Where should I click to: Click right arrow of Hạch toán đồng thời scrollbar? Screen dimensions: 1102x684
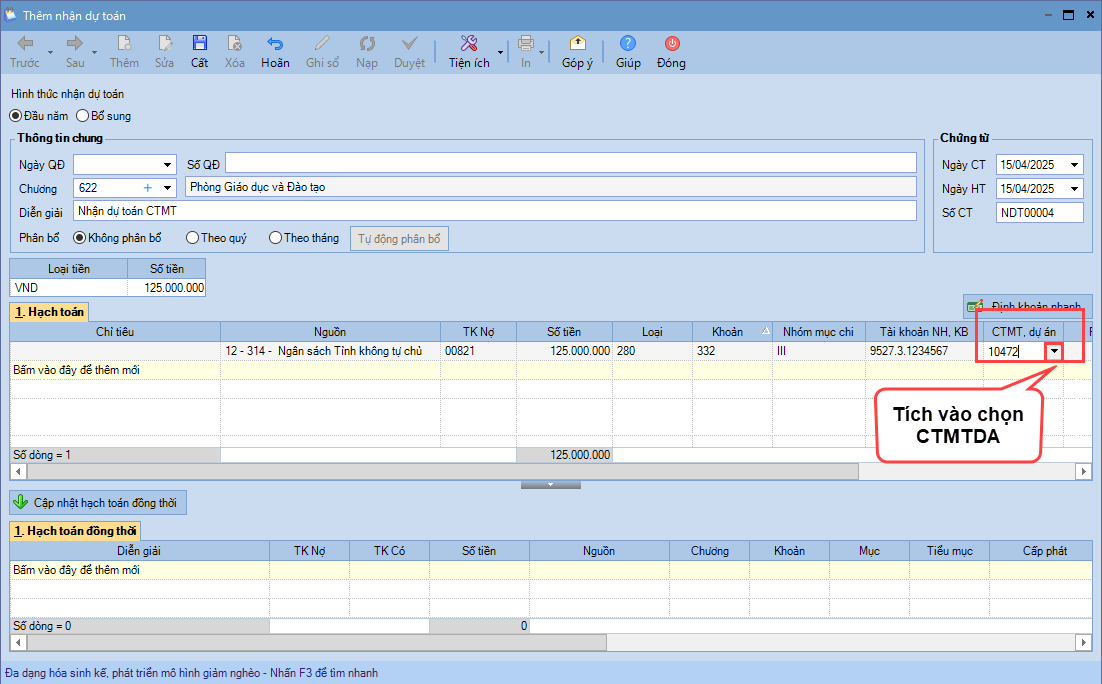point(1084,642)
